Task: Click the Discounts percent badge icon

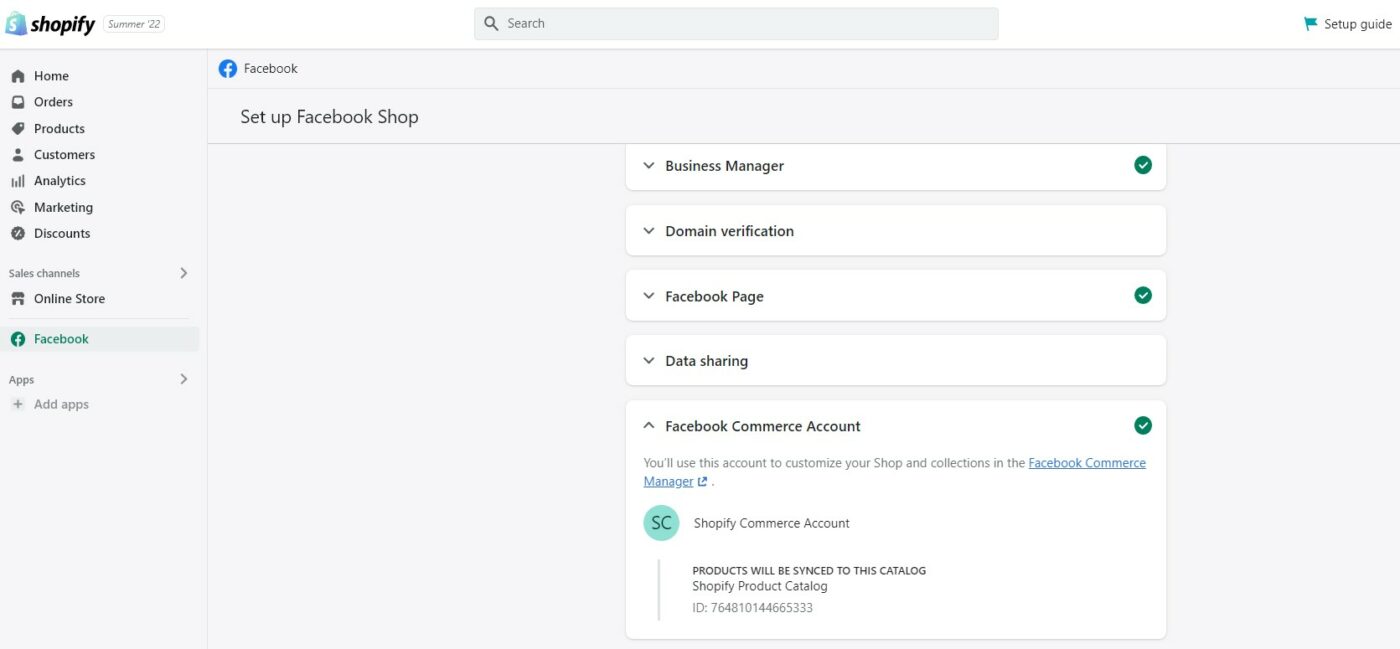Action: 18,234
